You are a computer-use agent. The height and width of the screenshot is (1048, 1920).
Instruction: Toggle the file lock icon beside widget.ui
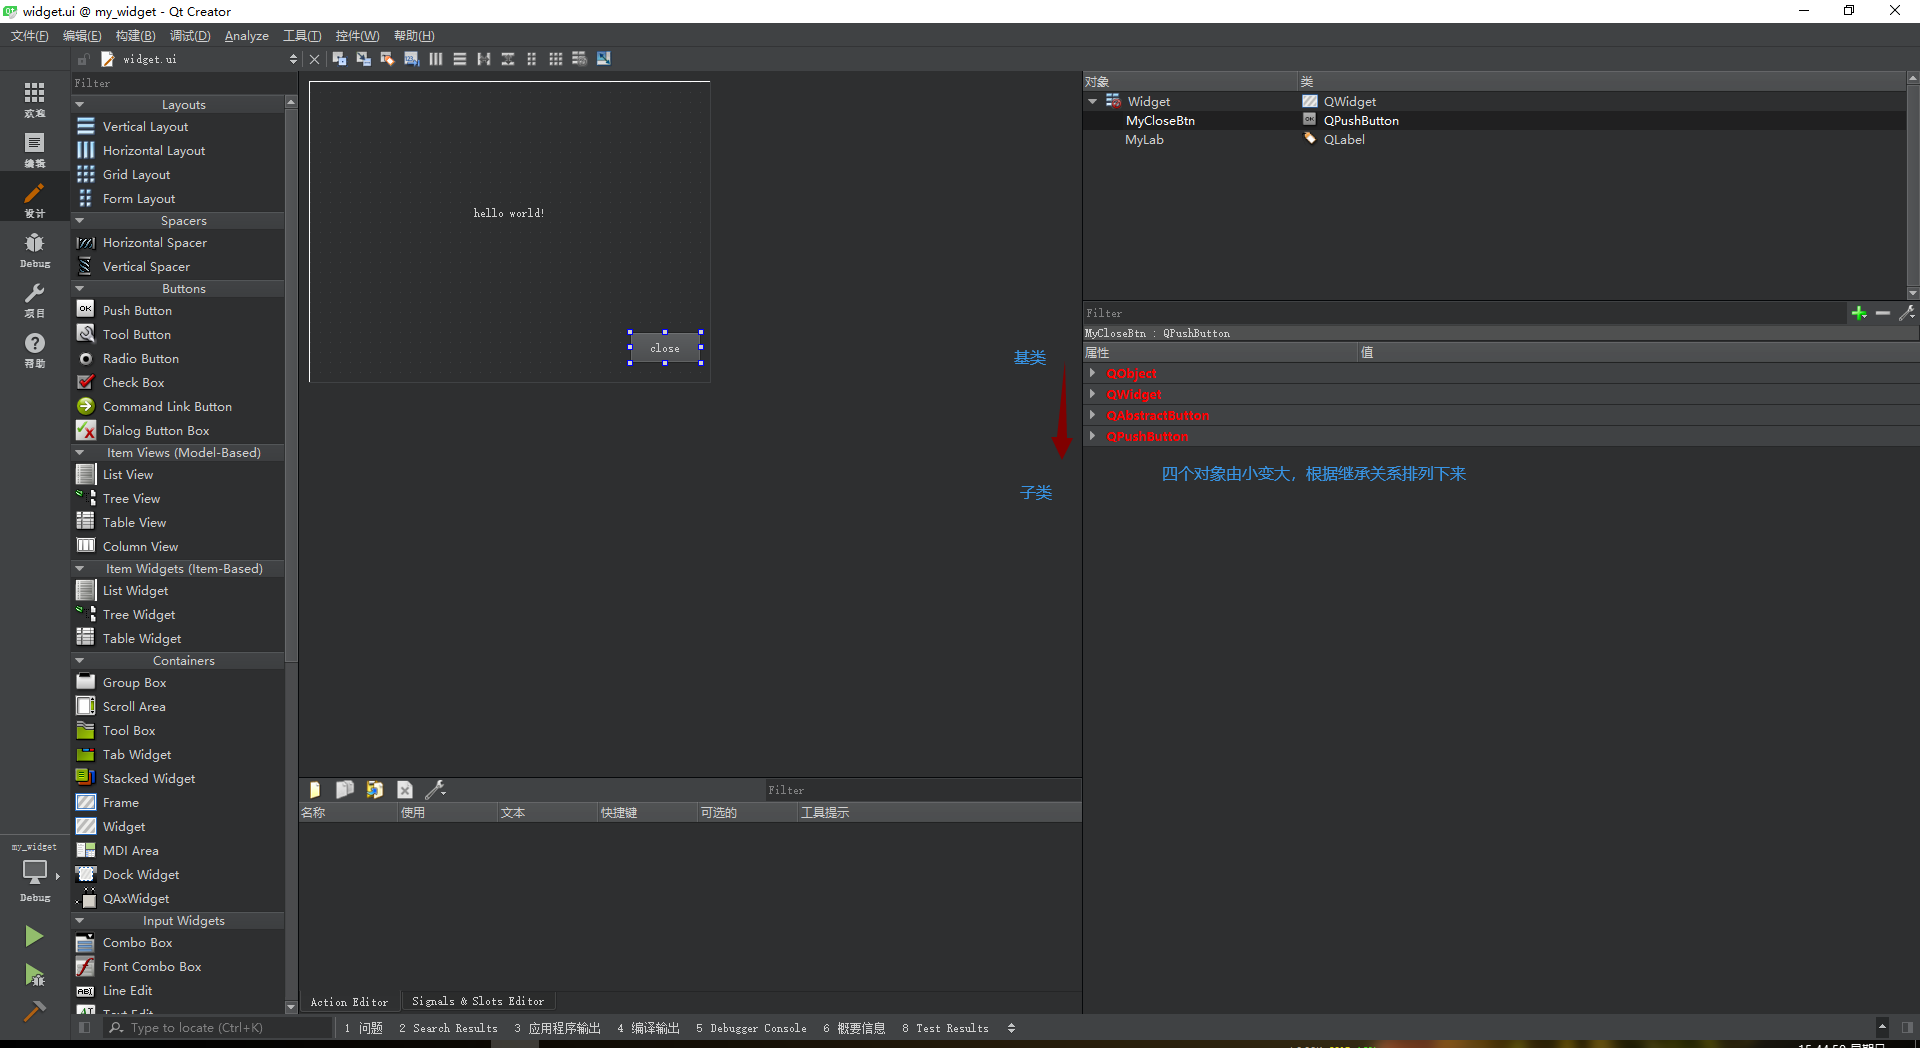click(x=84, y=59)
